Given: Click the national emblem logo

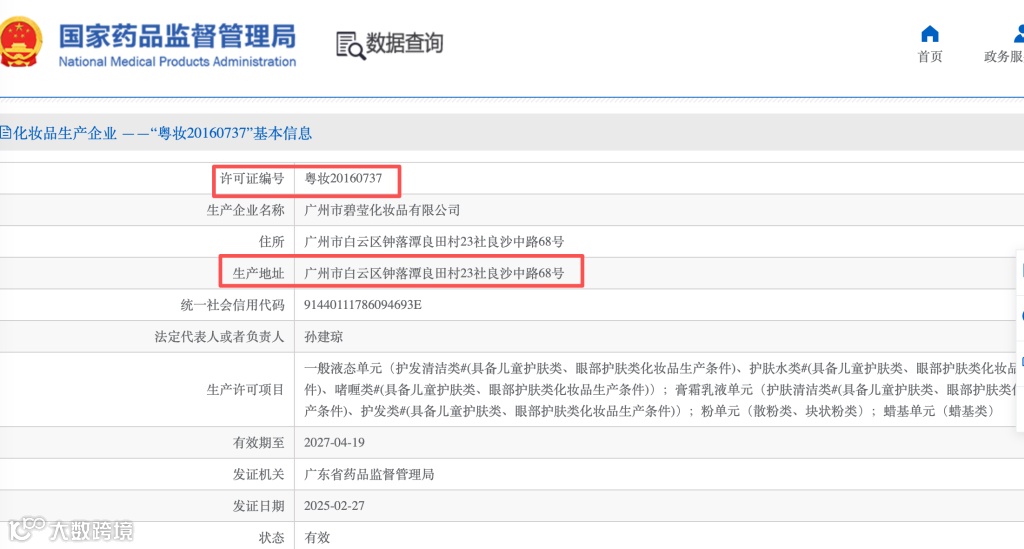Looking at the screenshot, I should (x=20, y=42).
